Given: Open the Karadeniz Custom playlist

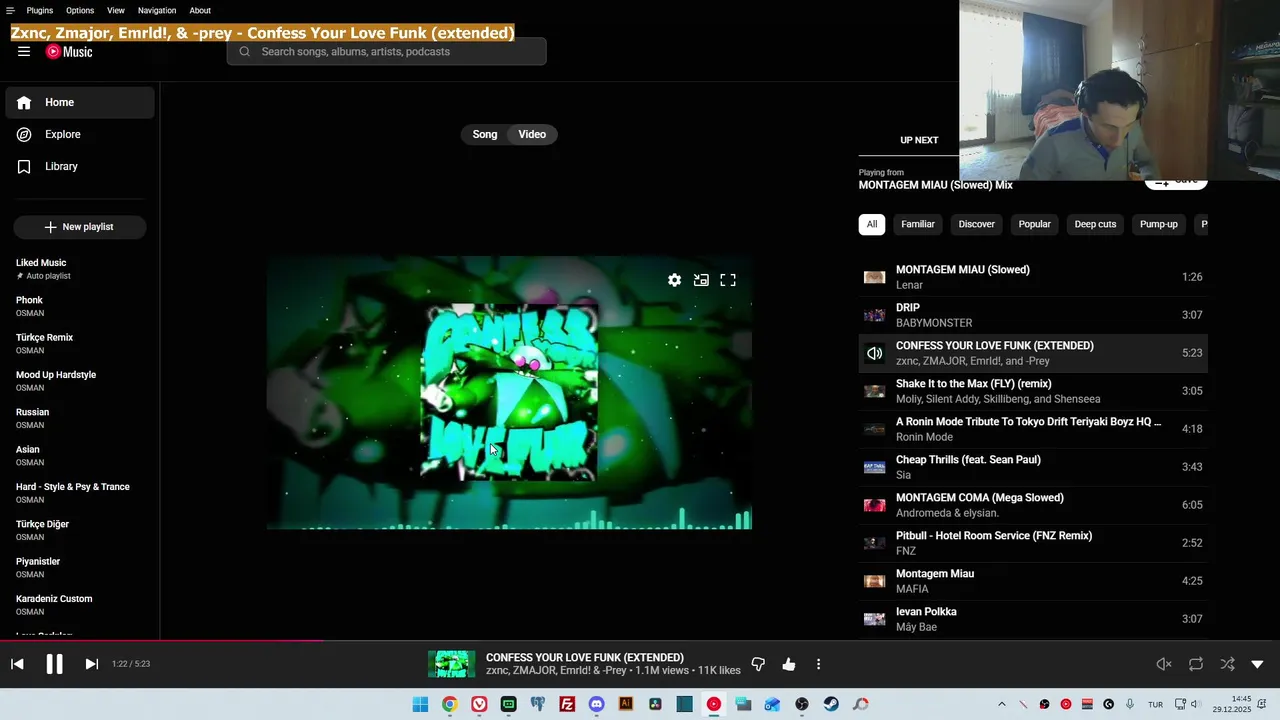Looking at the screenshot, I should coord(80,605).
